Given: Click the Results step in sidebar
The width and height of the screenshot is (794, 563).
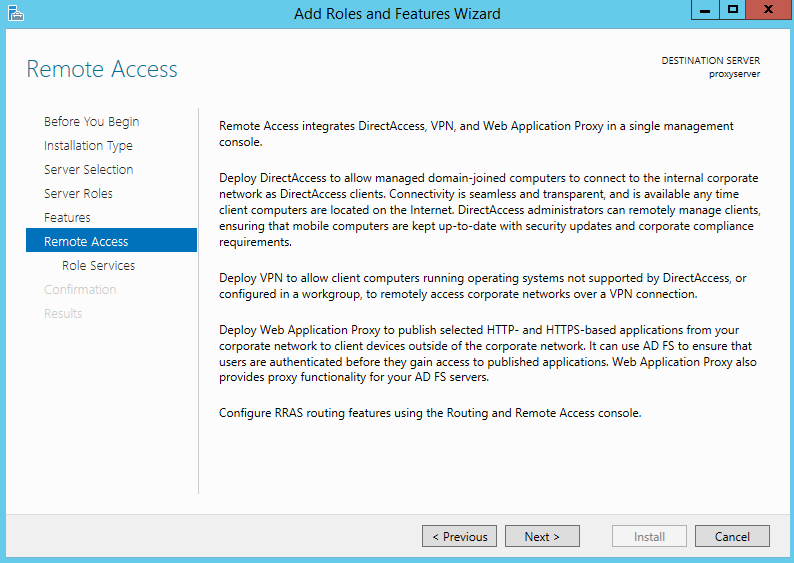Looking at the screenshot, I should pos(63,313).
